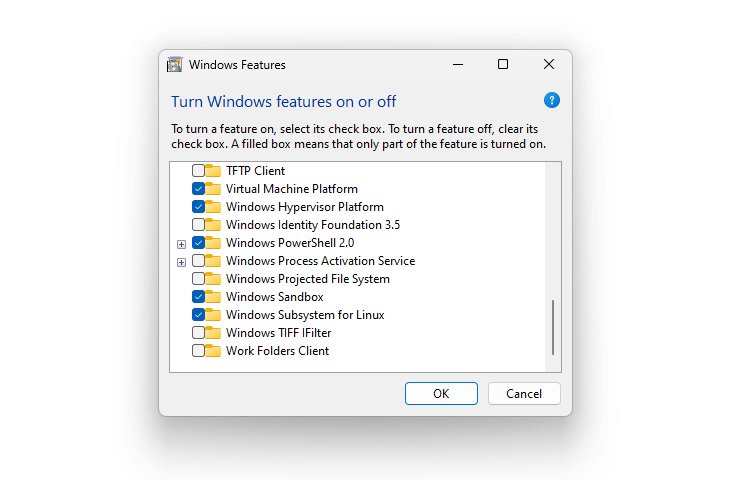Minimize the Windows Features window
The image size is (733, 480).
[x=458, y=64]
